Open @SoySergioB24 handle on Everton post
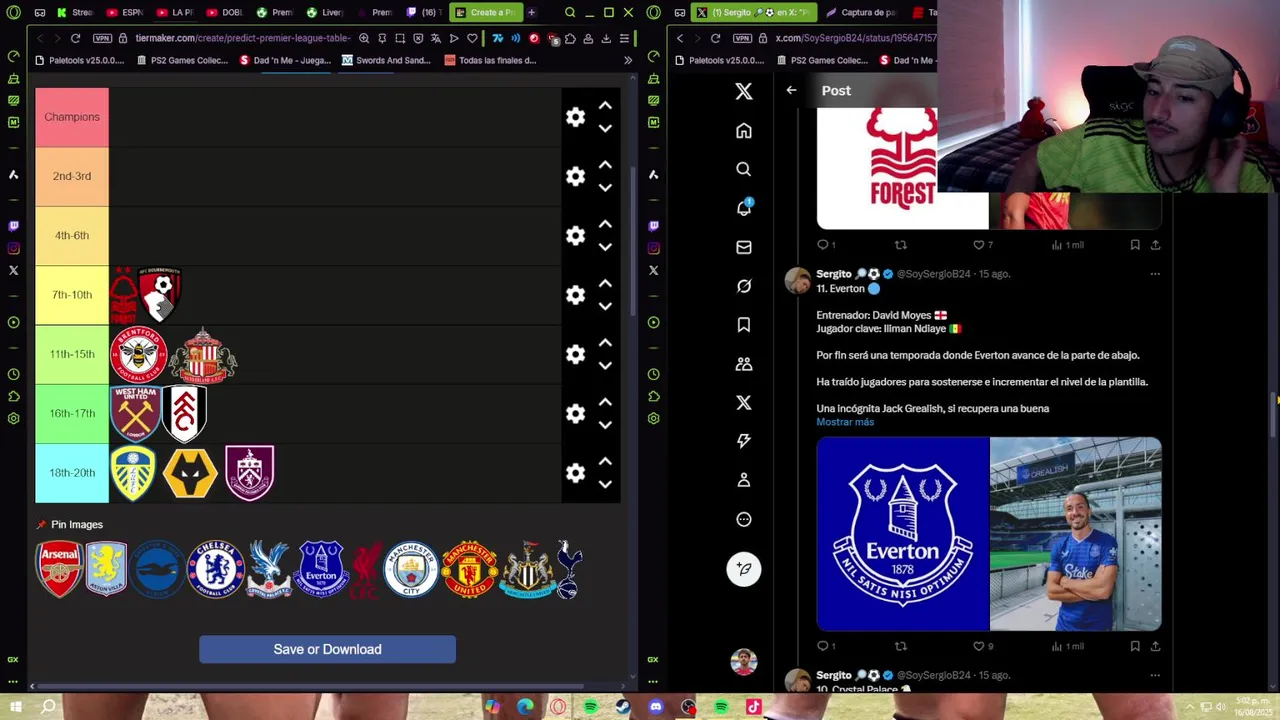Viewport: 1280px width, 720px height. click(934, 274)
